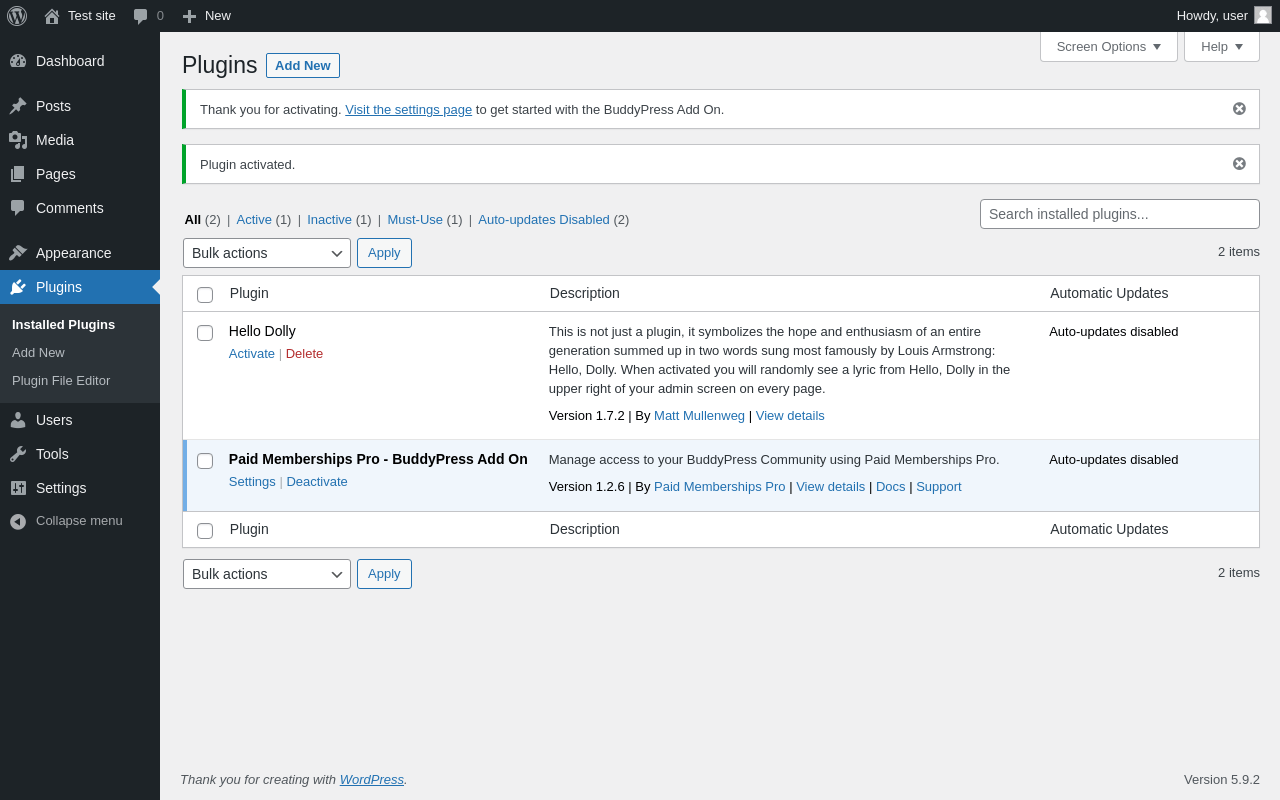Dismiss the BuddyPress thank-you notice
This screenshot has width=1280, height=800.
coord(1239,109)
